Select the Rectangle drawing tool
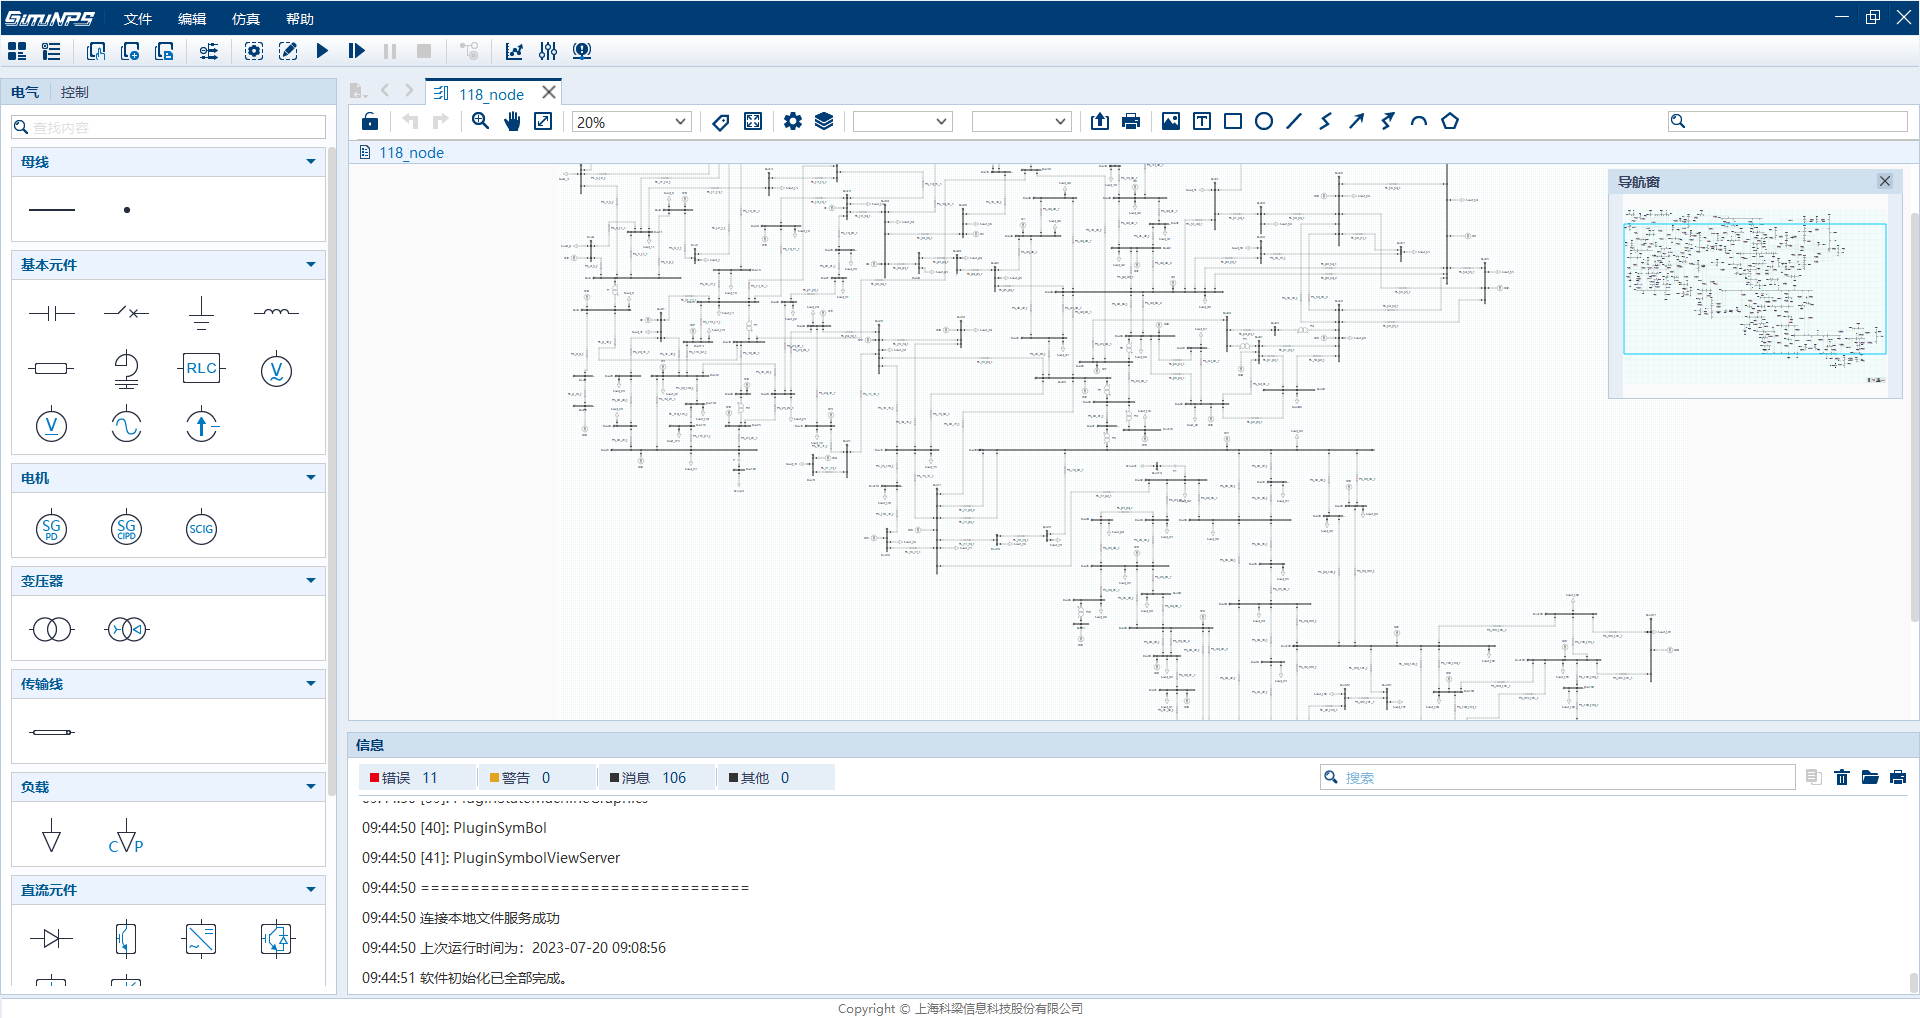Image resolution: width=1920 pixels, height=1018 pixels. click(1232, 121)
